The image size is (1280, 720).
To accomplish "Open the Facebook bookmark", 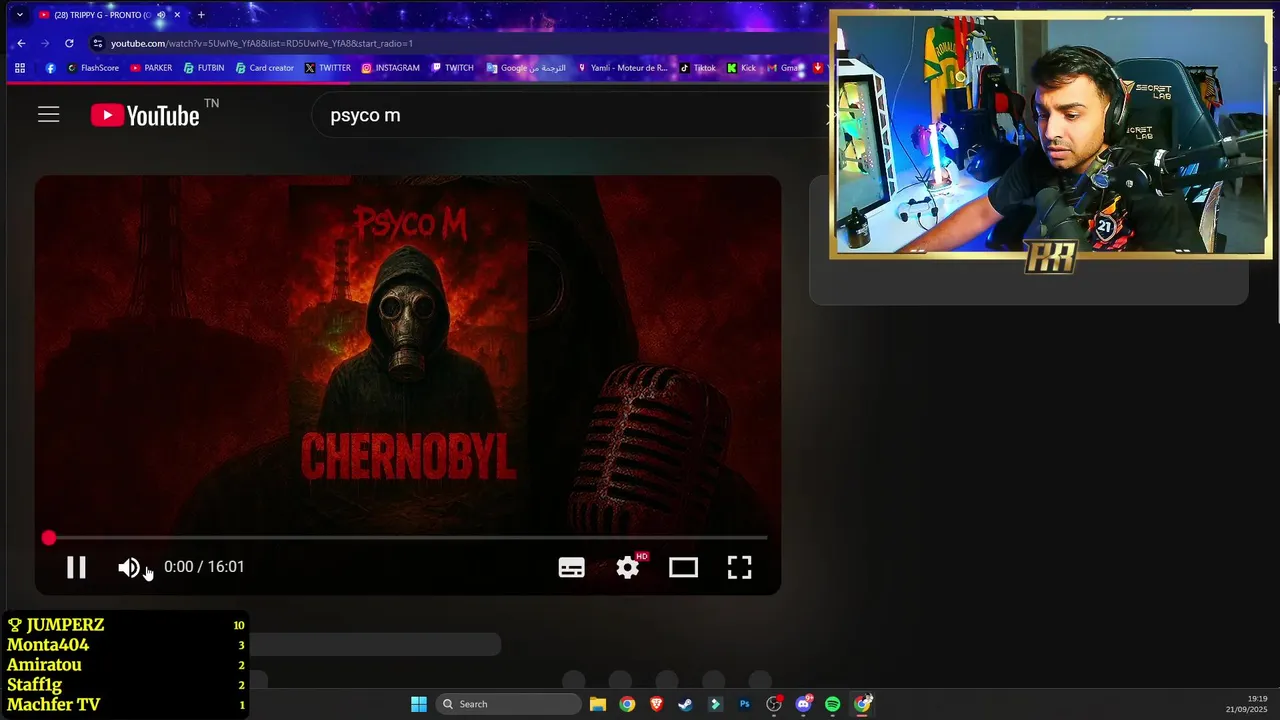I will pos(51,68).
